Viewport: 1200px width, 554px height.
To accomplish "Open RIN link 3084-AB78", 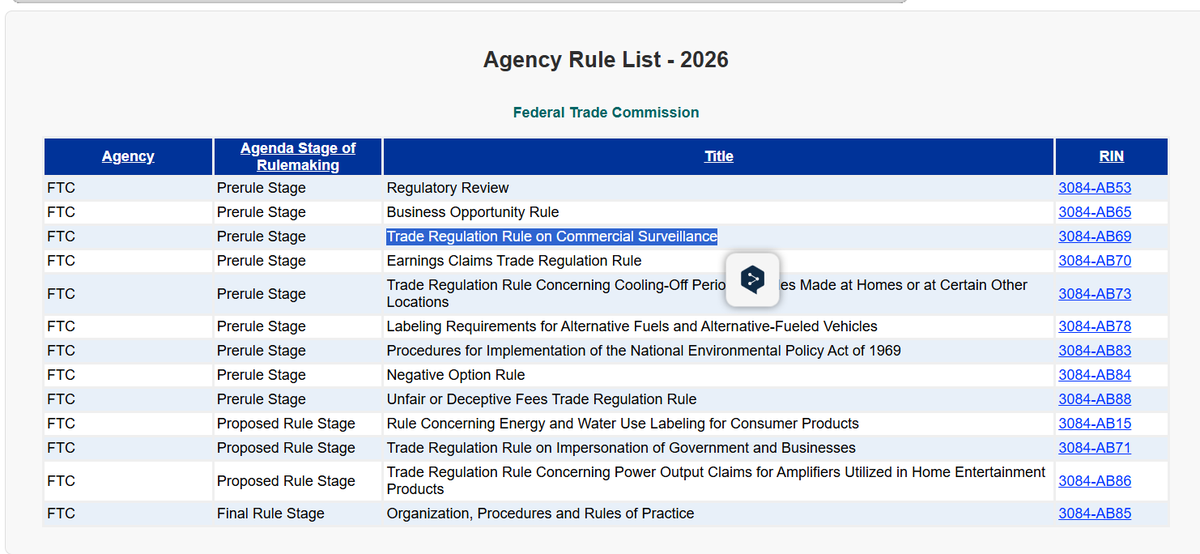I will click(1095, 326).
